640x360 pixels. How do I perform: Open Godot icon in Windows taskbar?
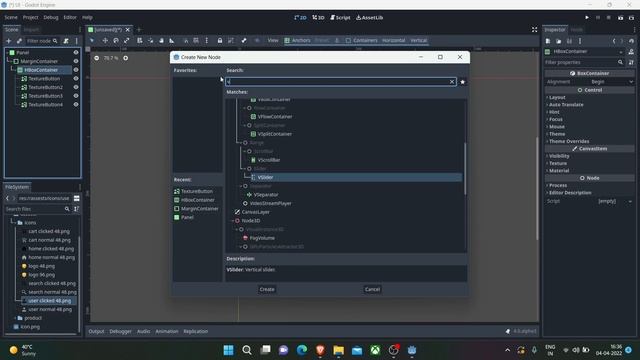click(412, 350)
